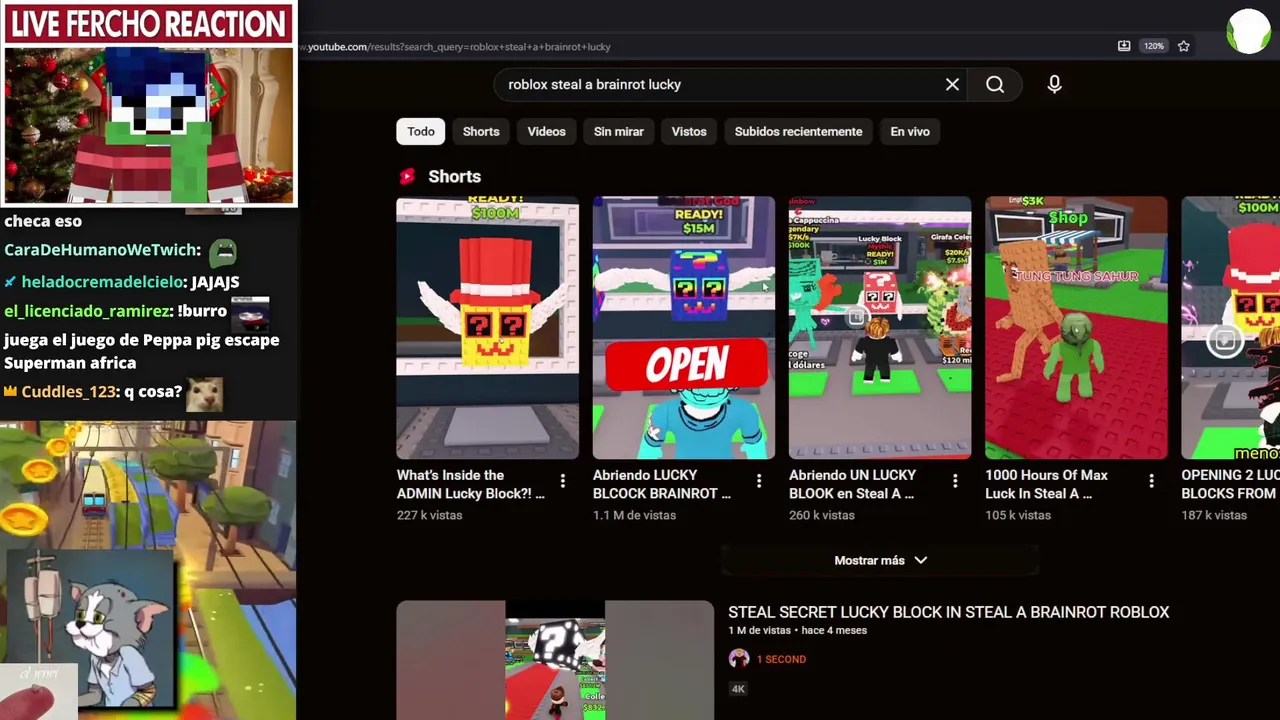Image resolution: width=1280 pixels, height=720 pixels.
Task: Open 'Abriendo UN LUCKY BLOOK en Steal A' title
Action: click(853, 484)
